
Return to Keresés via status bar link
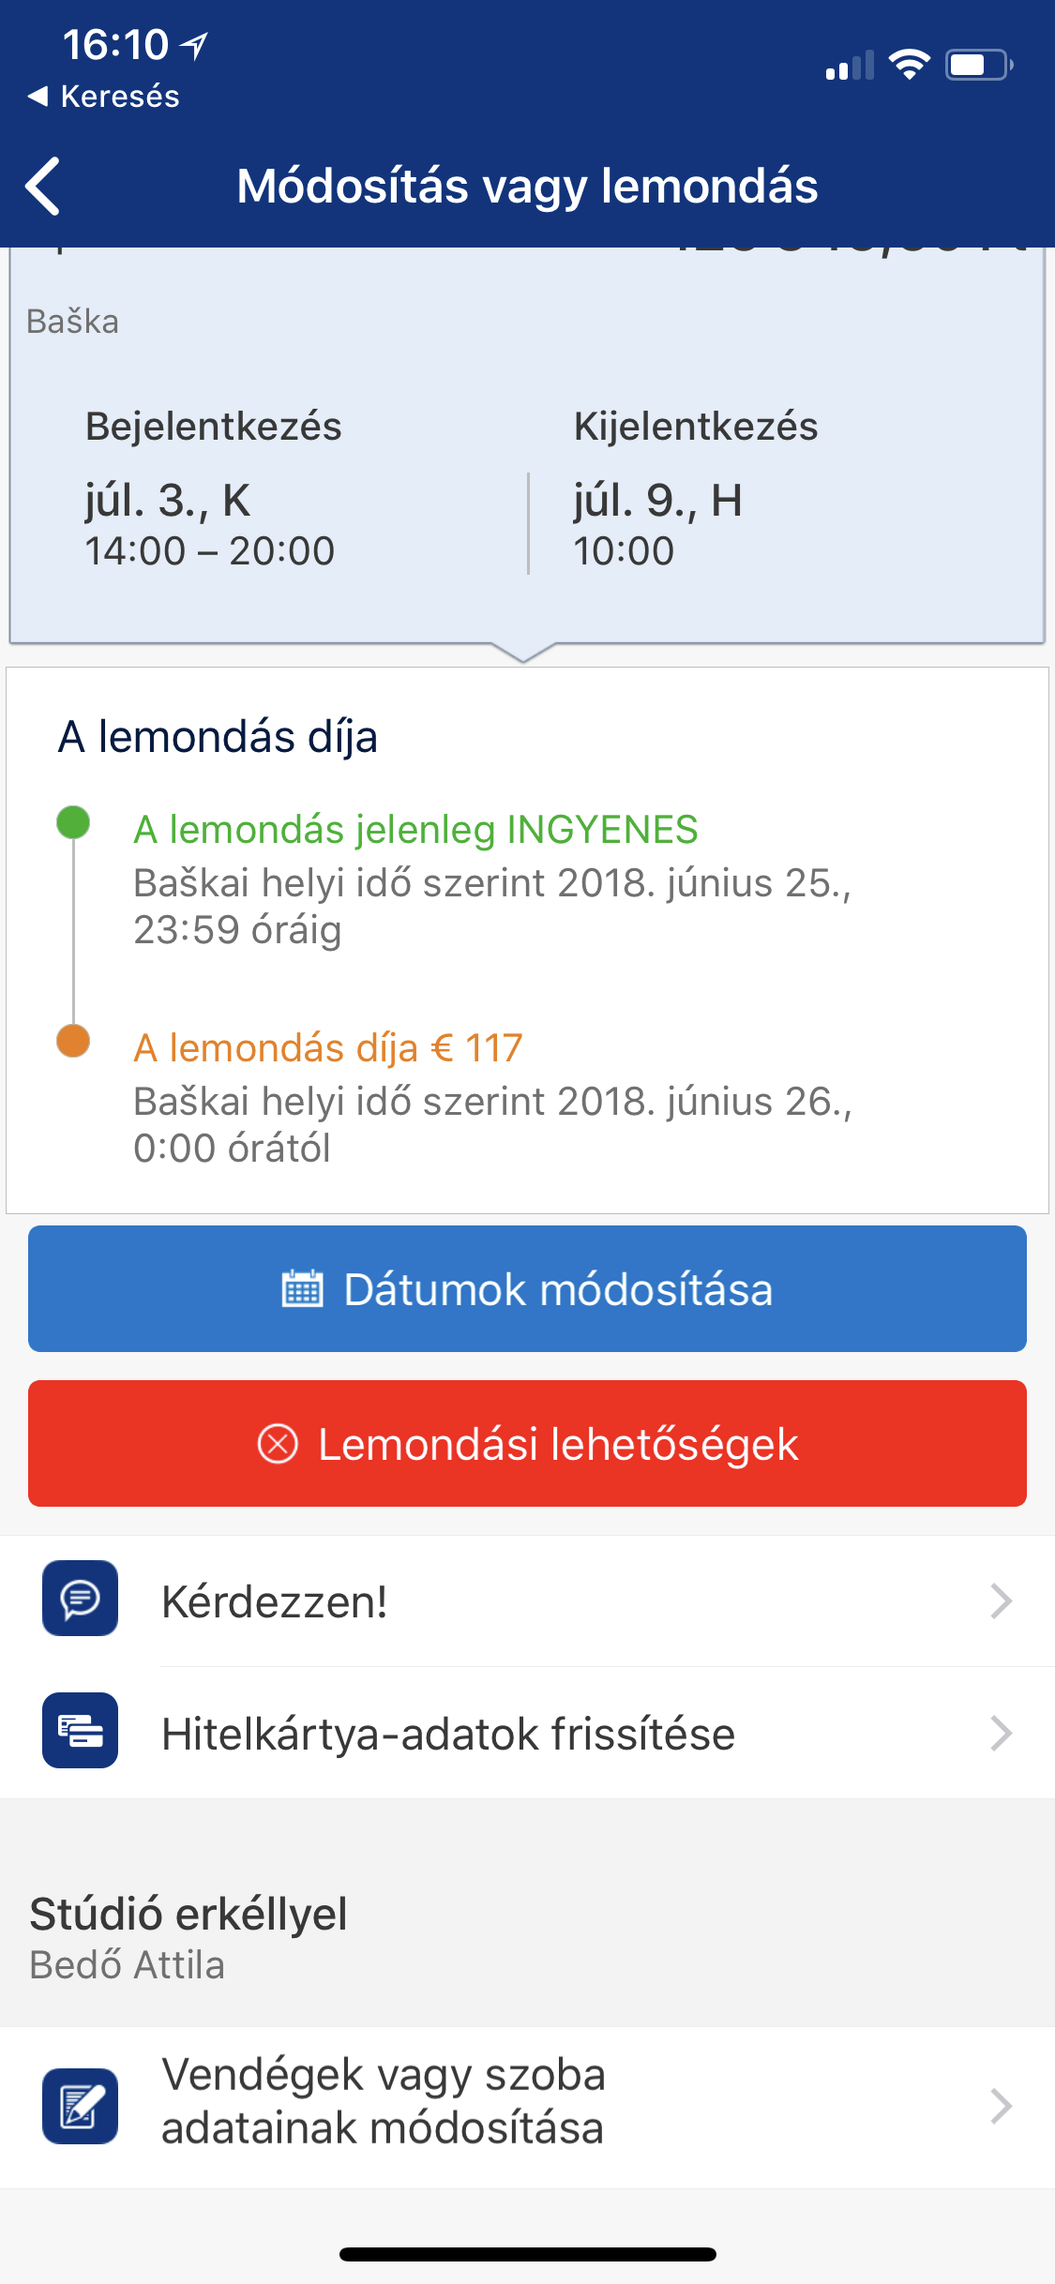(x=104, y=97)
